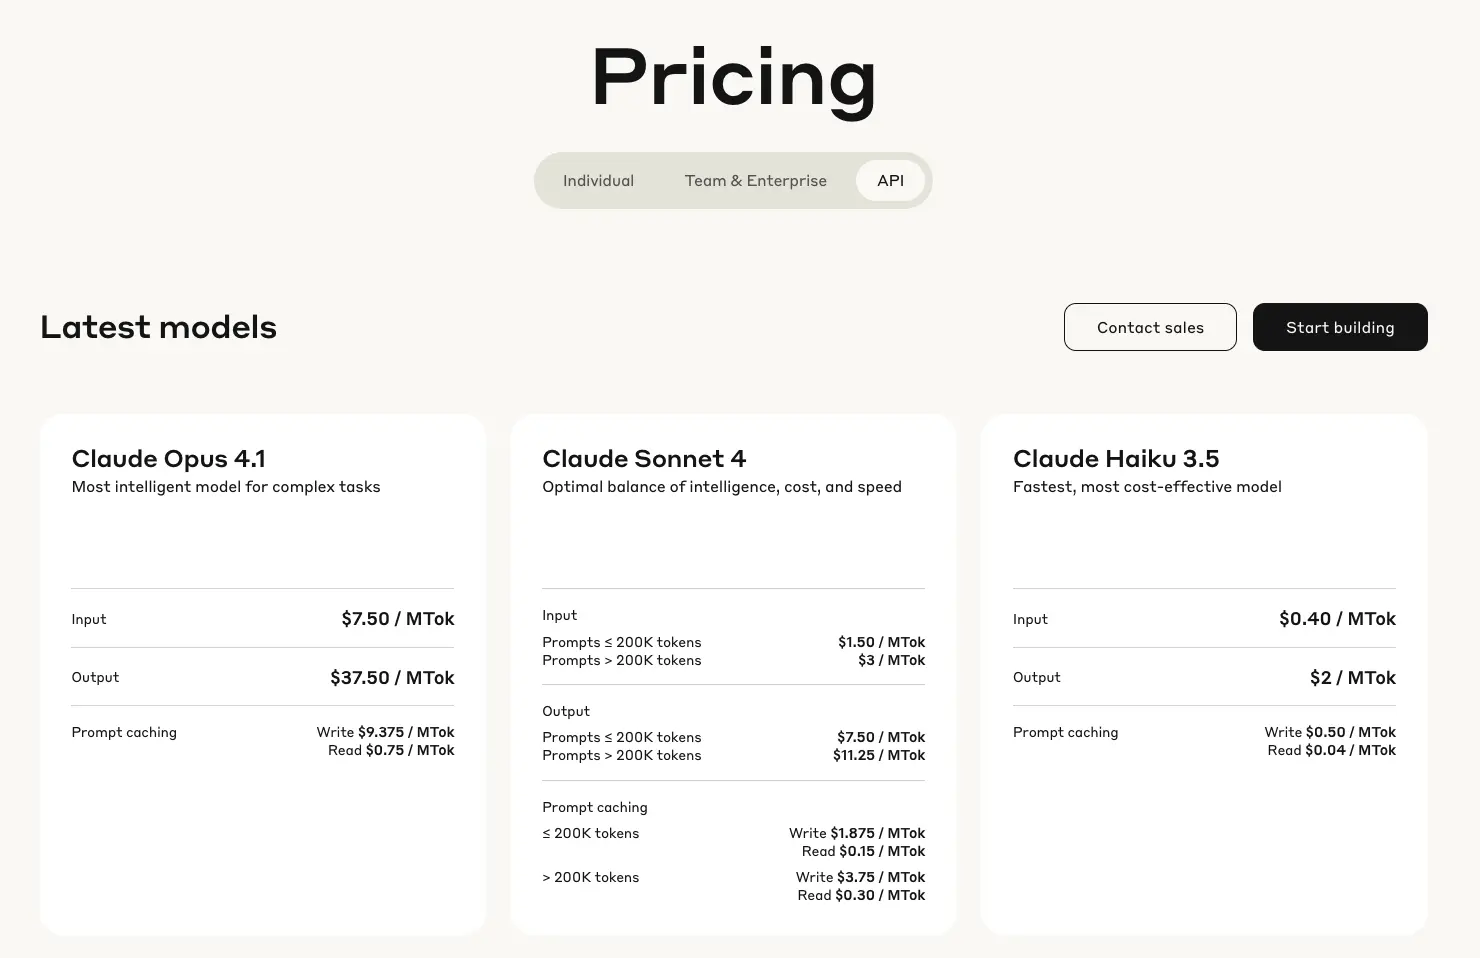
Task: Click the Sonnet output price $11.25 / MTok
Action: pyautogui.click(x=879, y=755)
